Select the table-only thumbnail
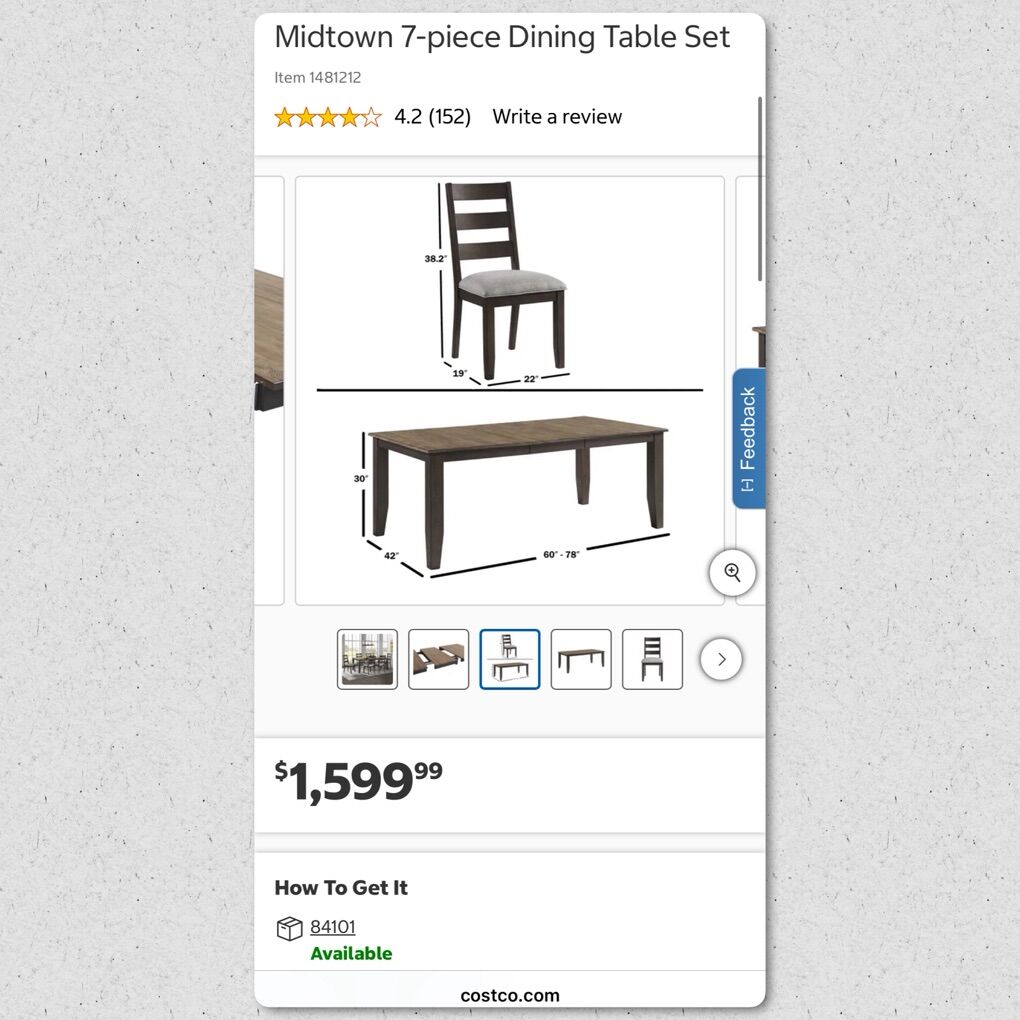Screen dimensions: 1020x1020 pos(580,659)
